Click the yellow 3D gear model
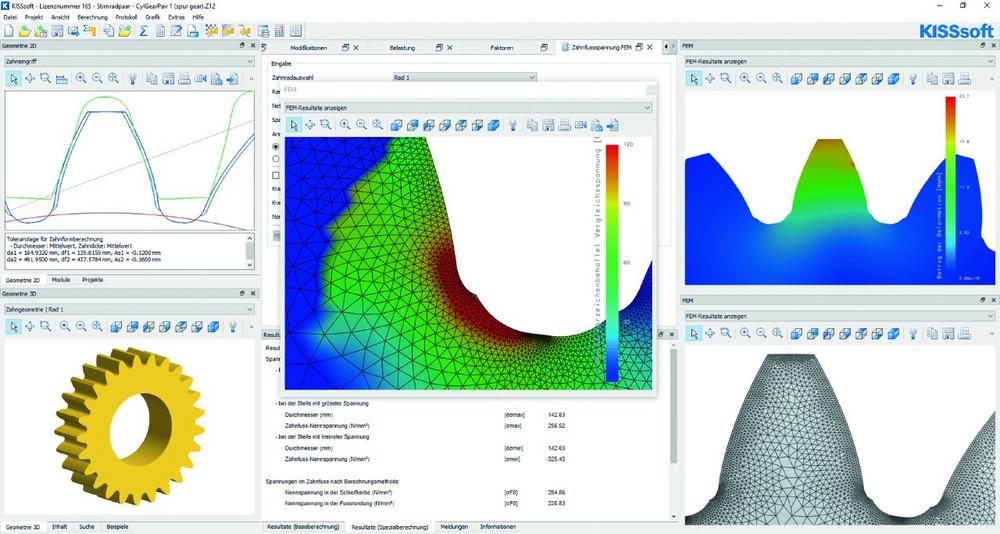 point(130,424)
